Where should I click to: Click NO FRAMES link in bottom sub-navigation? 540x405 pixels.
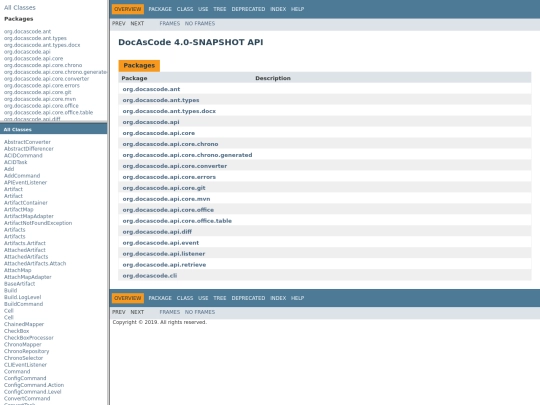coord(200,312)
